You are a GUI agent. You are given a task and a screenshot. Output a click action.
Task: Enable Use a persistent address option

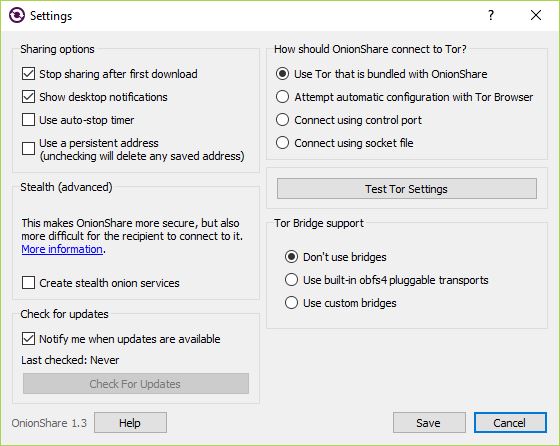coord(28,148)
